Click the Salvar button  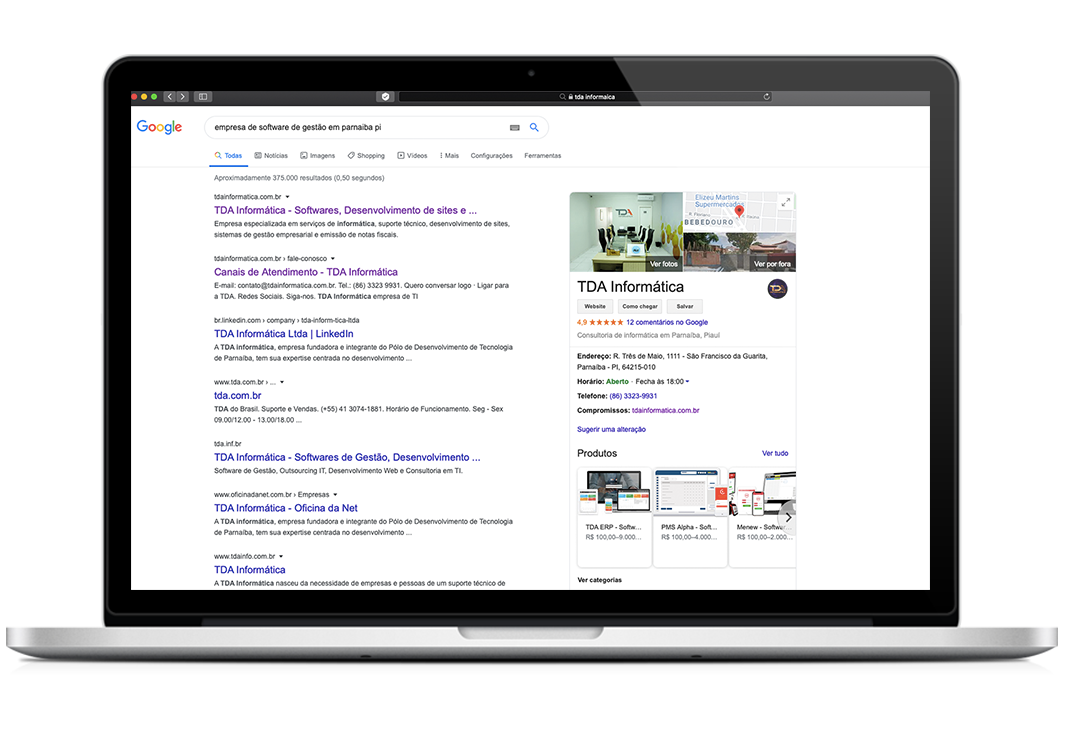[x=685, y=306]
